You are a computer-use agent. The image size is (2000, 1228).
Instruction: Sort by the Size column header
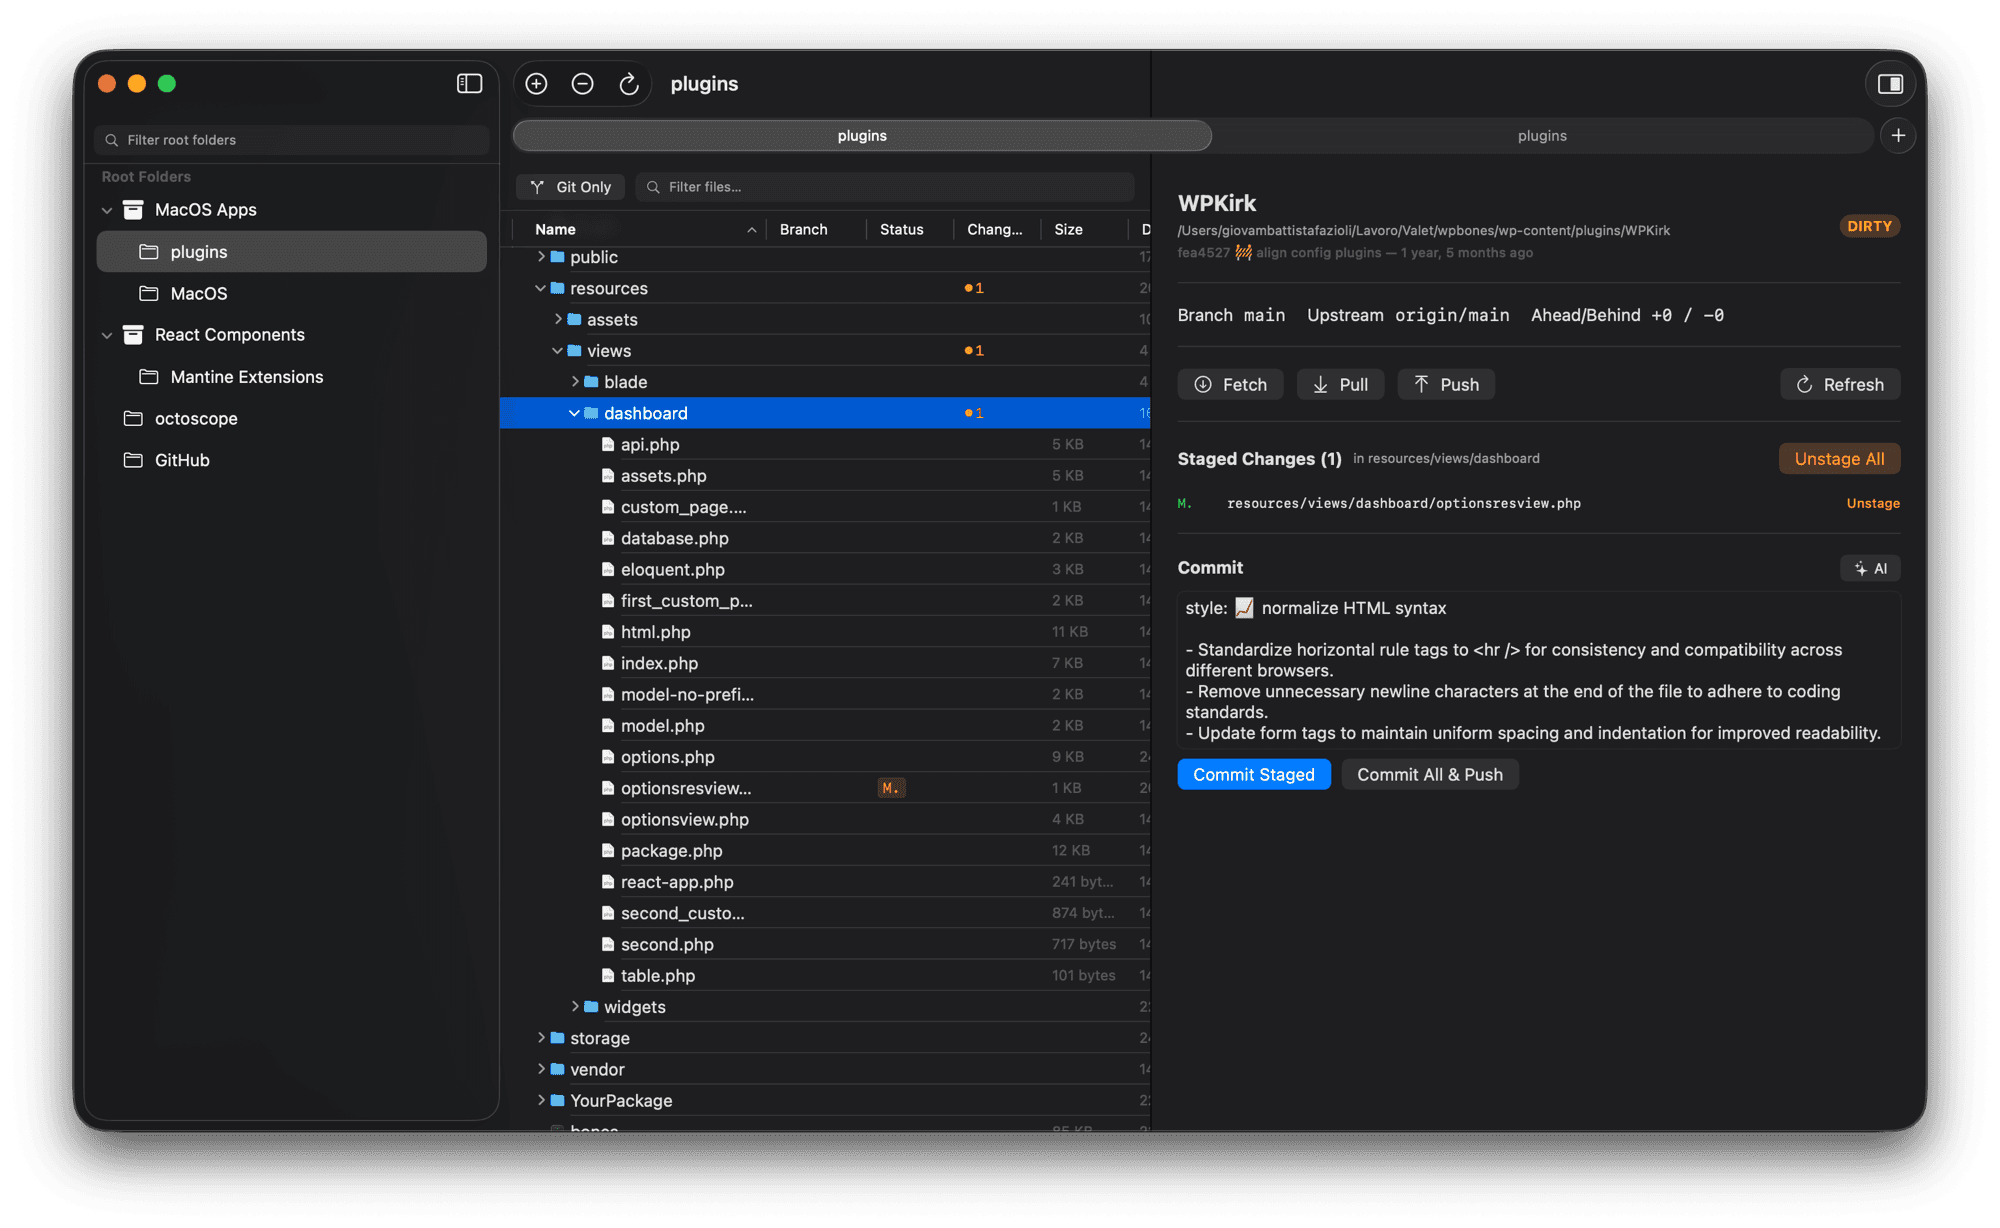coord(1083,229)
